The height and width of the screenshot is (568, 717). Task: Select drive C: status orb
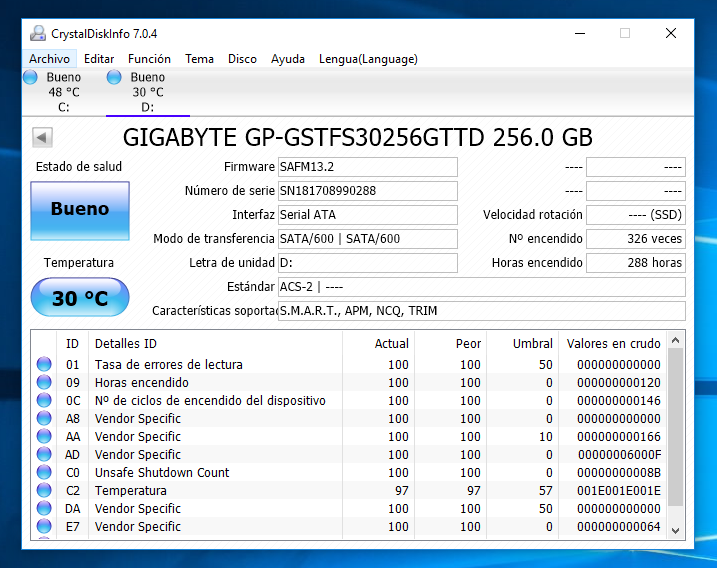(x=30, y=77)
